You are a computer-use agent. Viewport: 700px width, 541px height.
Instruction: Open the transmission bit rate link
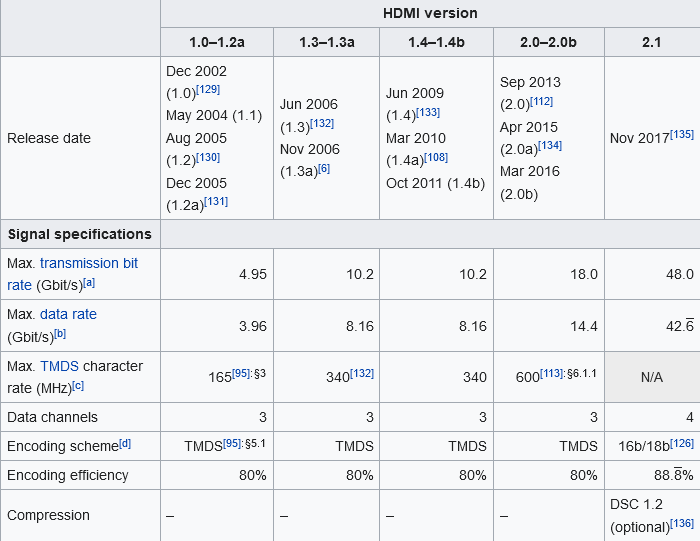pyautogui.click(x=89, y=263)
